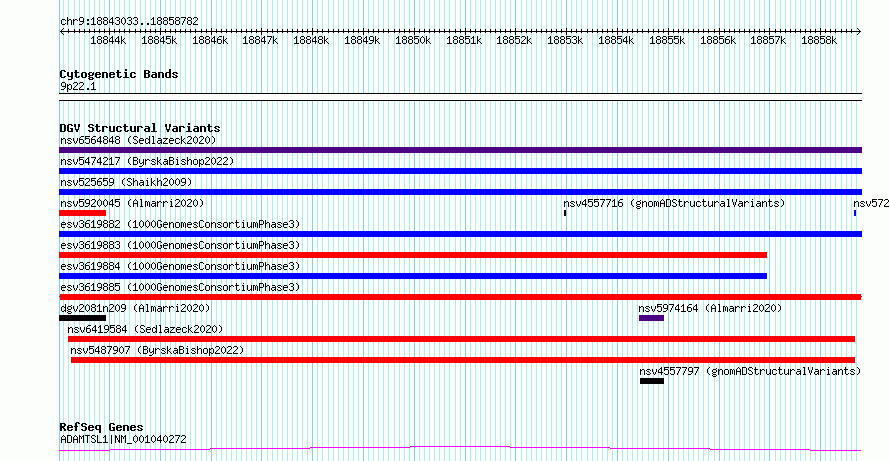This screenshot has height=461, width=890.
Task: Click the 18852k ruler tick label
Action: [514, 41]
